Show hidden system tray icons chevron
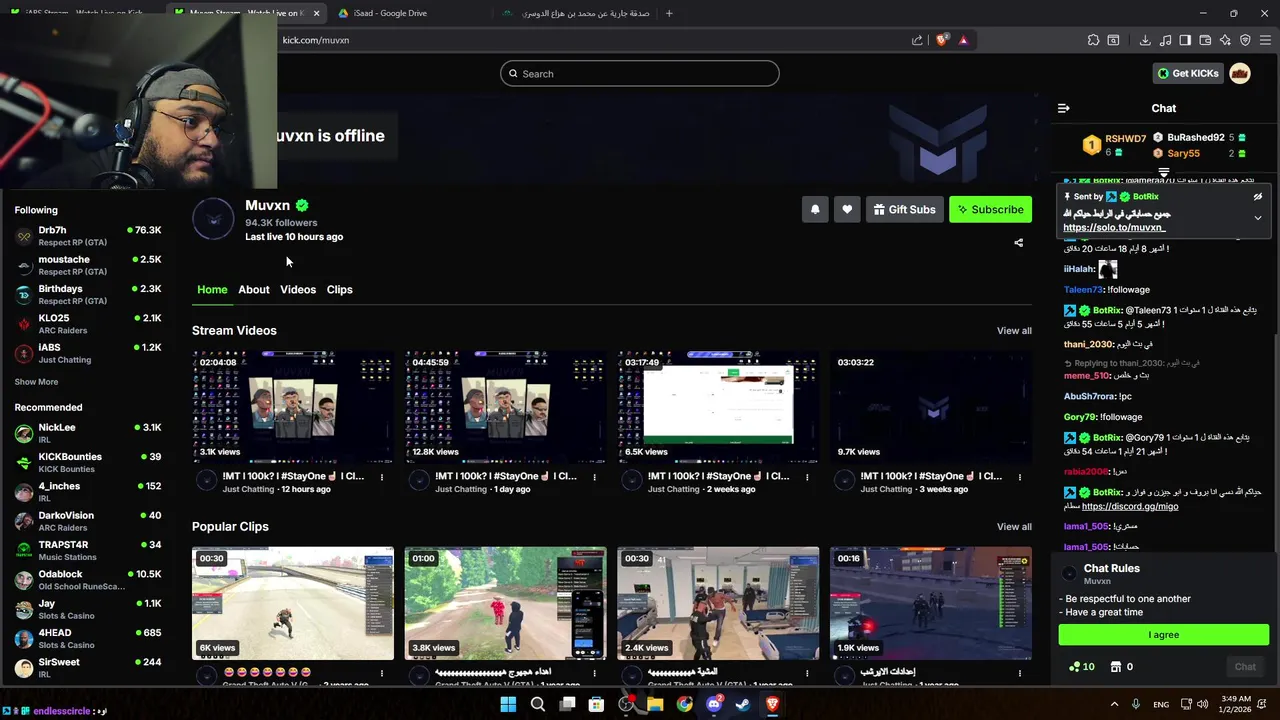Viewport: 1280px width, 720px height. (1114, 704)
